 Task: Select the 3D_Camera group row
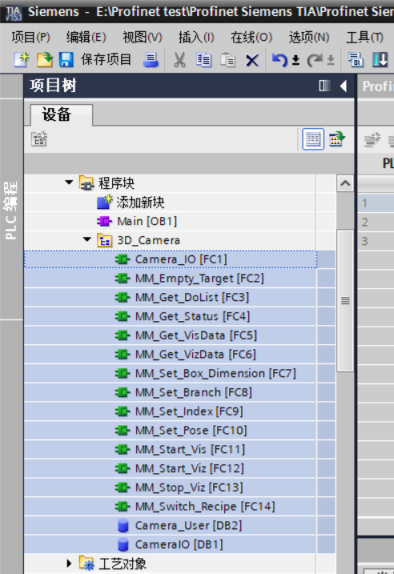point(170,240)
